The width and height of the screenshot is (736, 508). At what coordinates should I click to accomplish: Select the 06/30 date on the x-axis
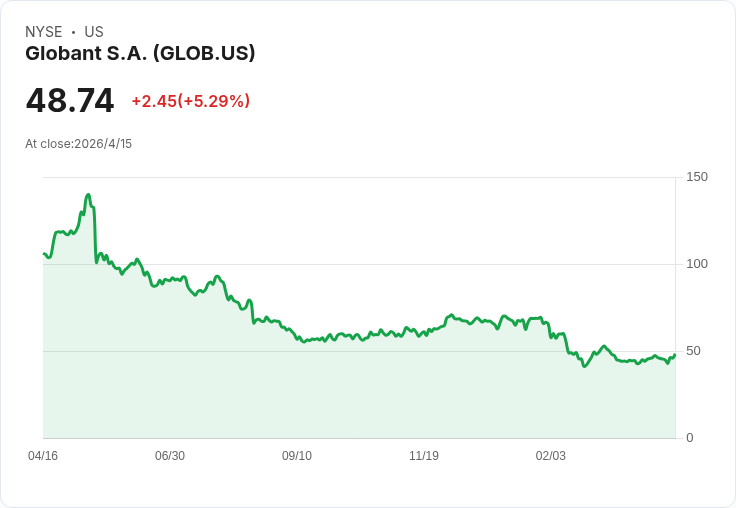coord(170,456)
